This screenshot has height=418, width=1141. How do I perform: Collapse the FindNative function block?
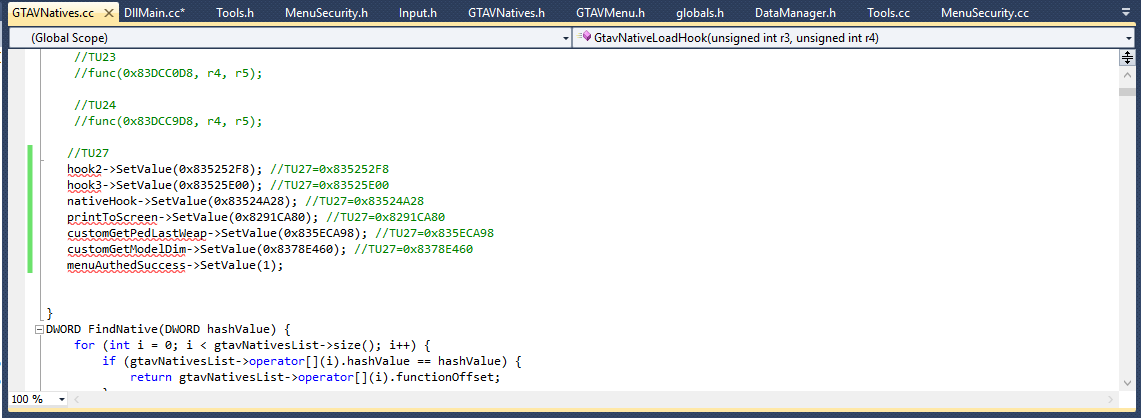[x=39, y=329]
